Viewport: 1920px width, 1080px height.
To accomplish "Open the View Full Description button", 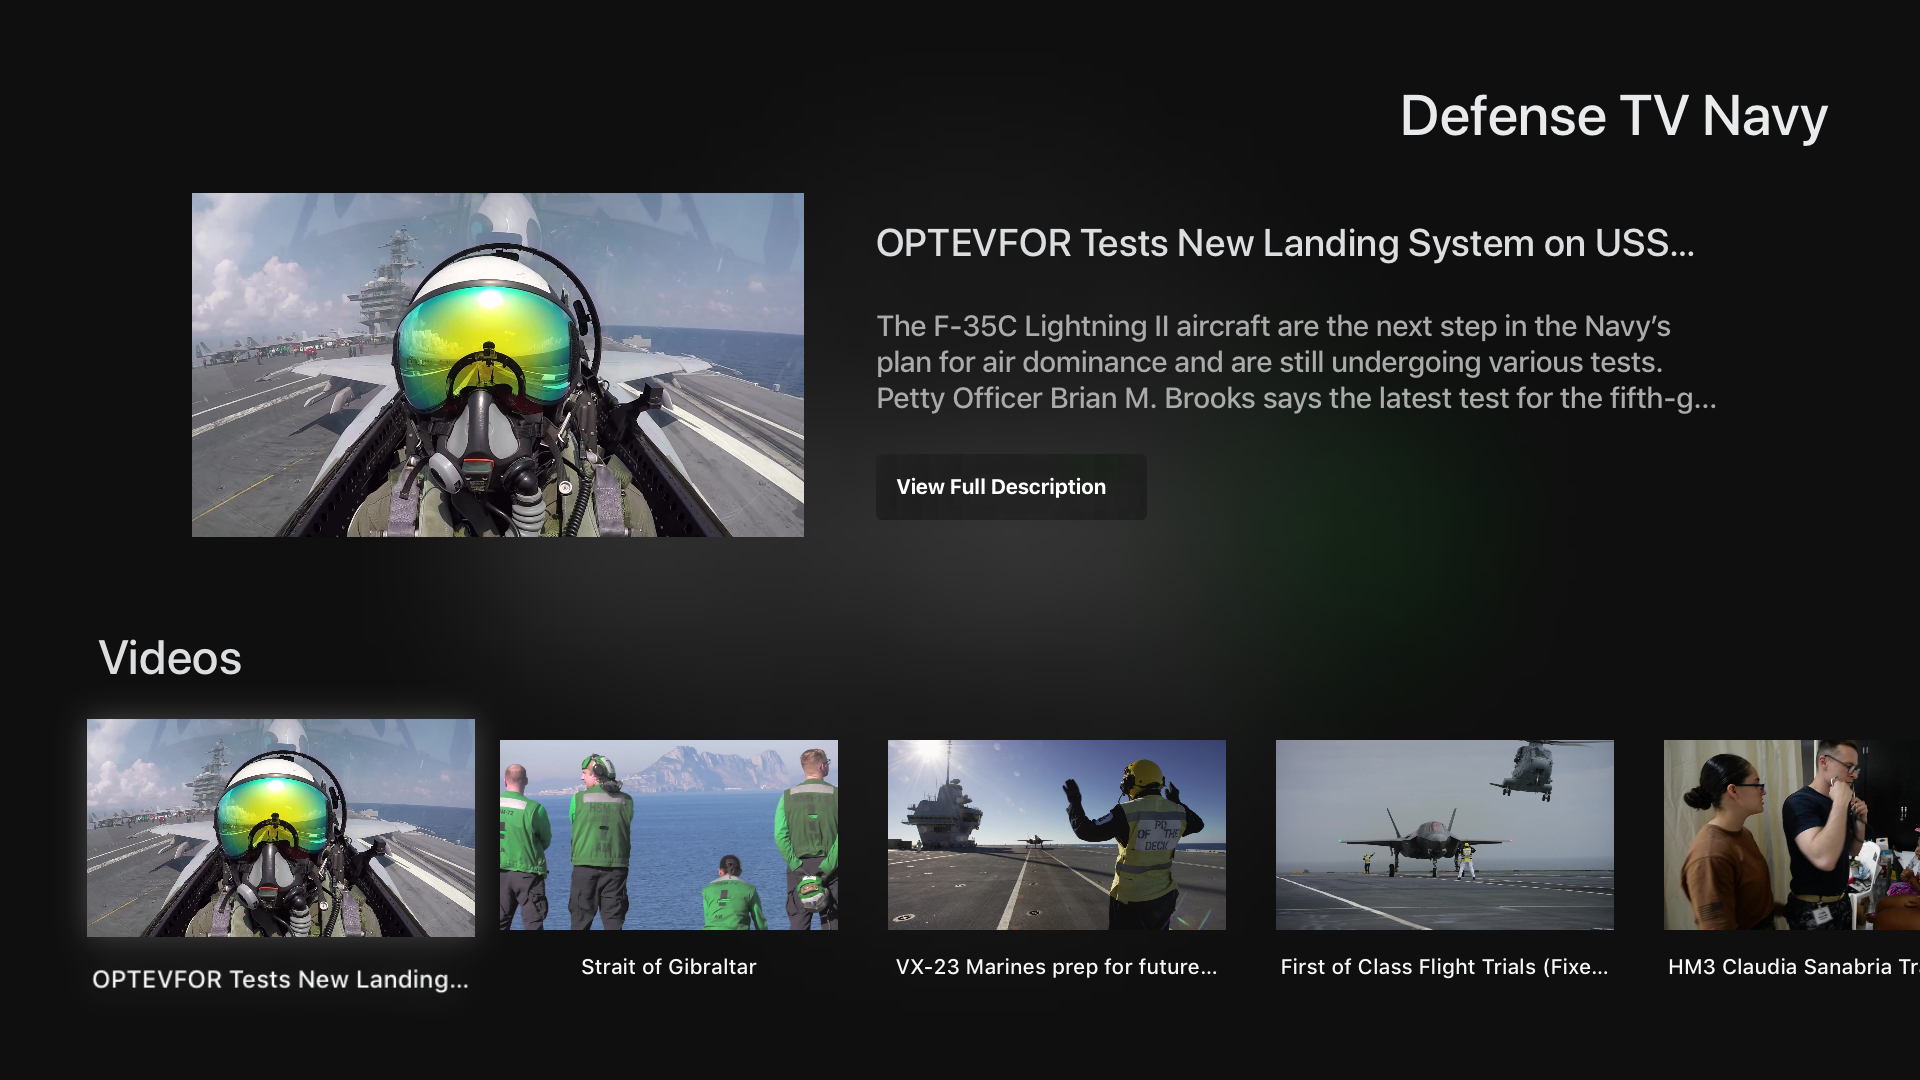I will [x=1011, y=487].
